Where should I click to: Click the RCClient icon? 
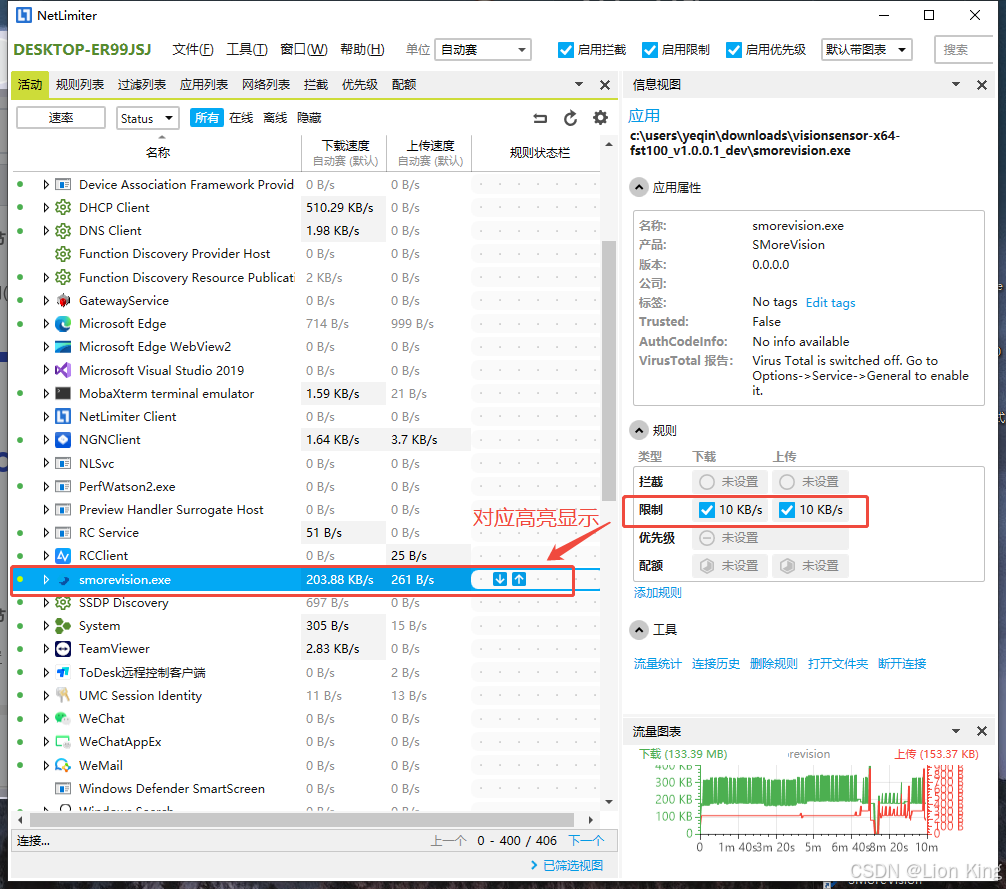(x=63, y=556)
